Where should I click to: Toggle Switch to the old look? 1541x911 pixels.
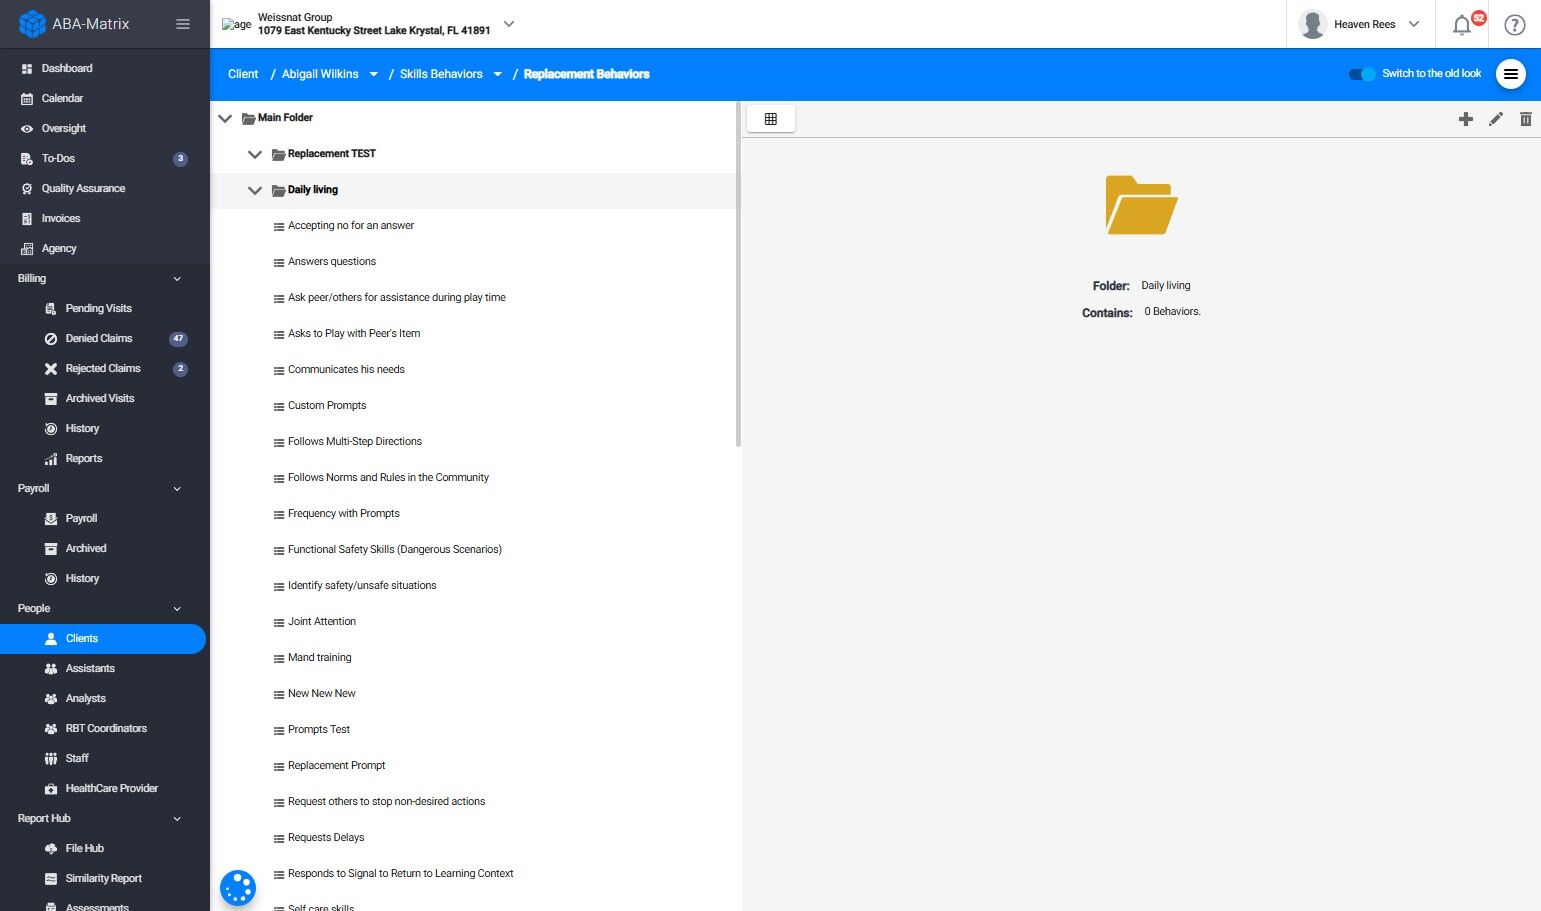(1362, 74)
